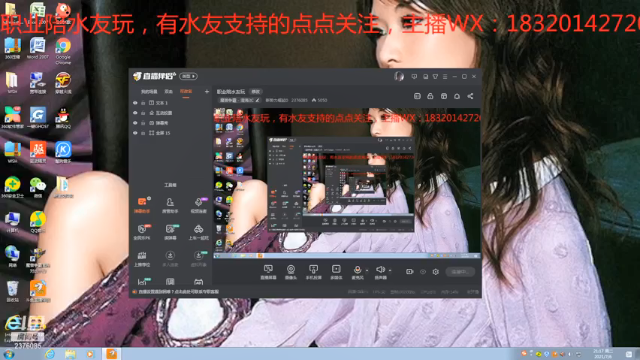The height and width of the screenshot is (360, 640).
Task: Open the stream settings gear
Action: pos(436,271)
